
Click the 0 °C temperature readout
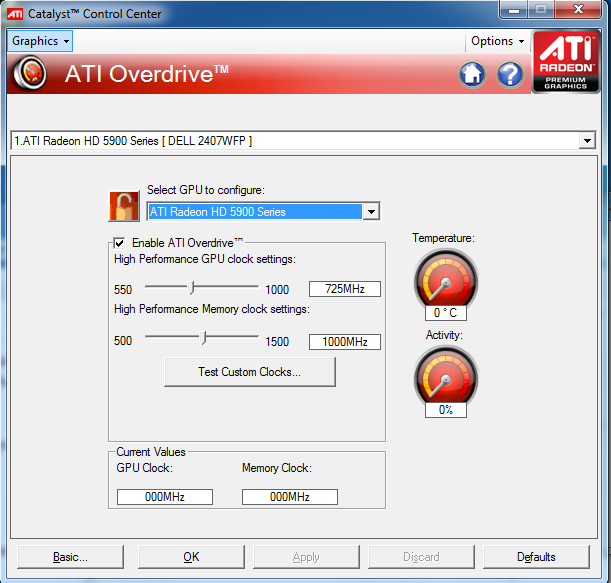click(x=446, y=313)
